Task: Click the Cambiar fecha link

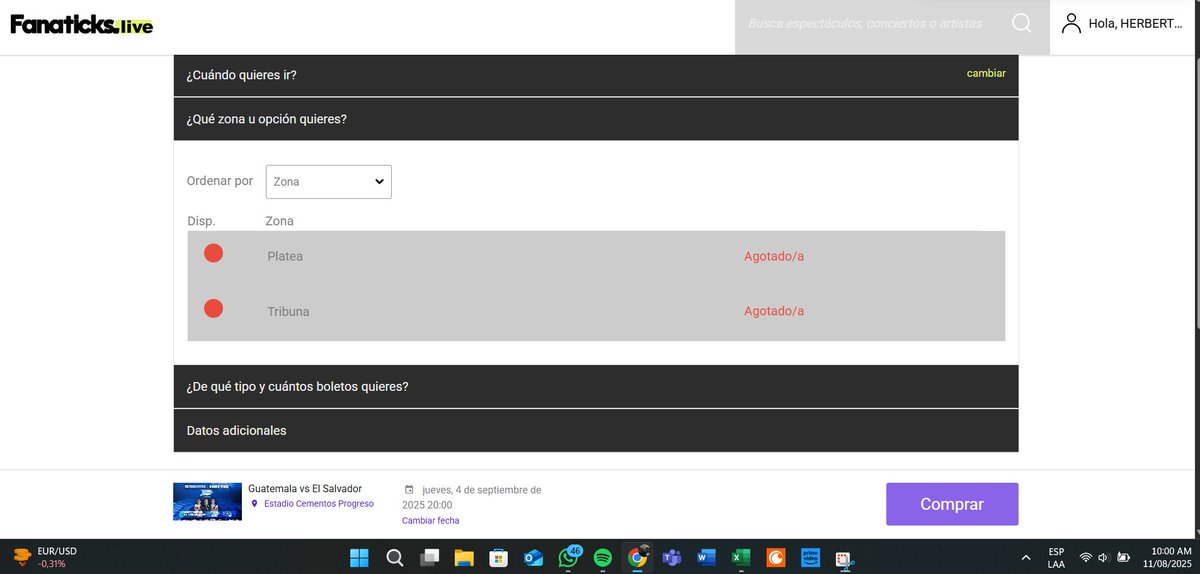Action: pyautogui.click(x=430, y=520)
